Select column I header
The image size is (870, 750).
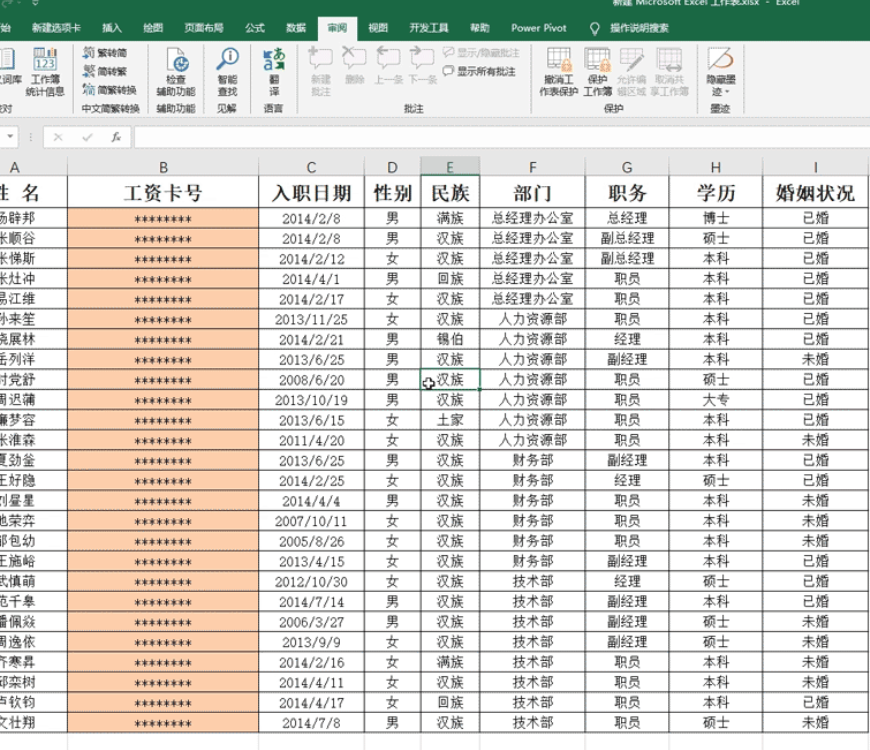815,167
